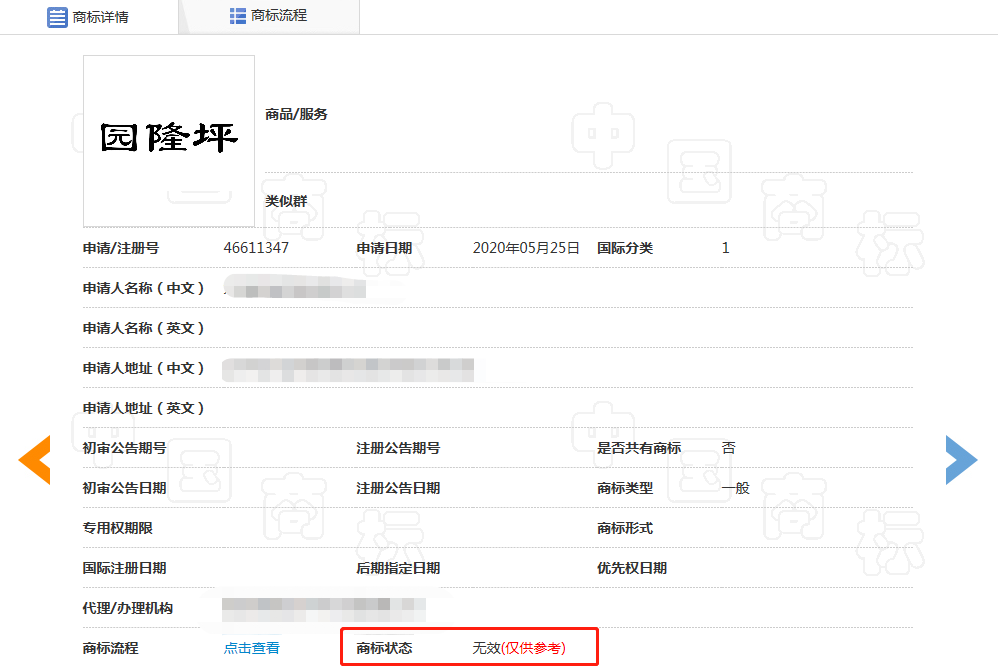
Task: Click the 代理/办理机构 label
Action: tap(127, 608)
